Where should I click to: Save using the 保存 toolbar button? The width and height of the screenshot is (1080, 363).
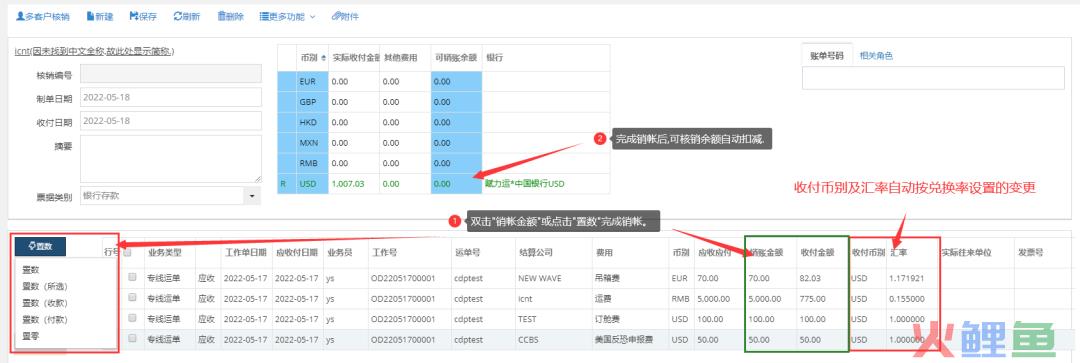click(143, 17)
